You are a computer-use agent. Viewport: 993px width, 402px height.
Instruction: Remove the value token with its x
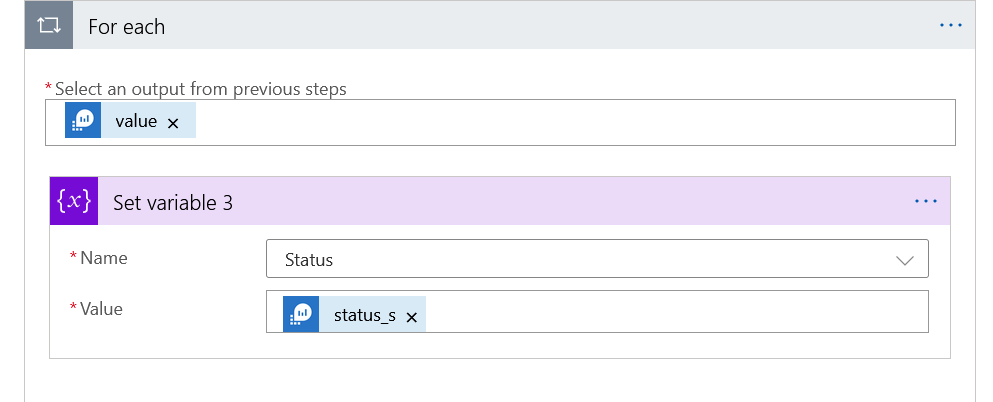tap(173, 122)
